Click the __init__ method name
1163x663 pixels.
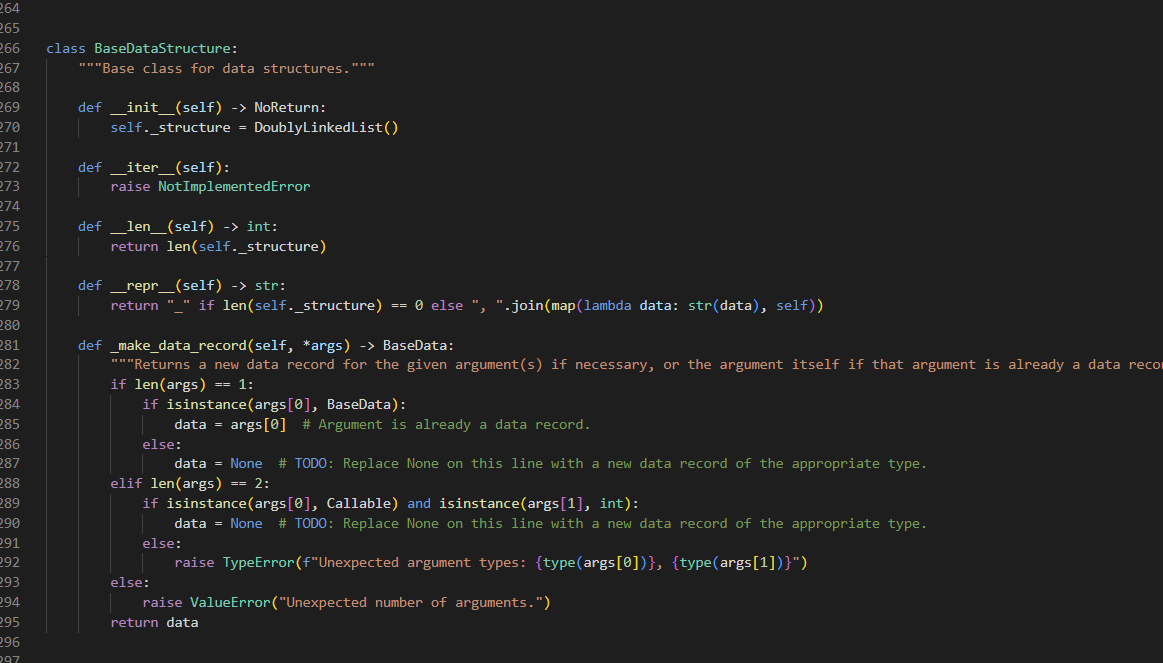tap(142, 108)
